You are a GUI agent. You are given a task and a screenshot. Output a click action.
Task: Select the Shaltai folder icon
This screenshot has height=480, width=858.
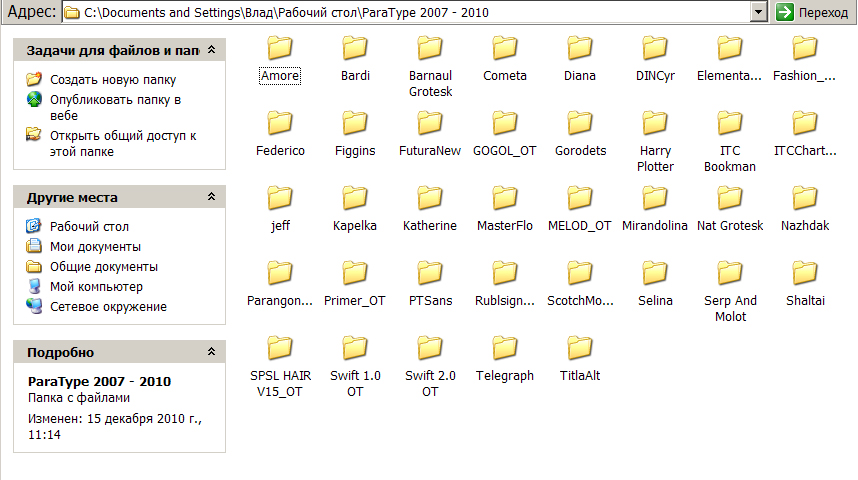point(804,273)
